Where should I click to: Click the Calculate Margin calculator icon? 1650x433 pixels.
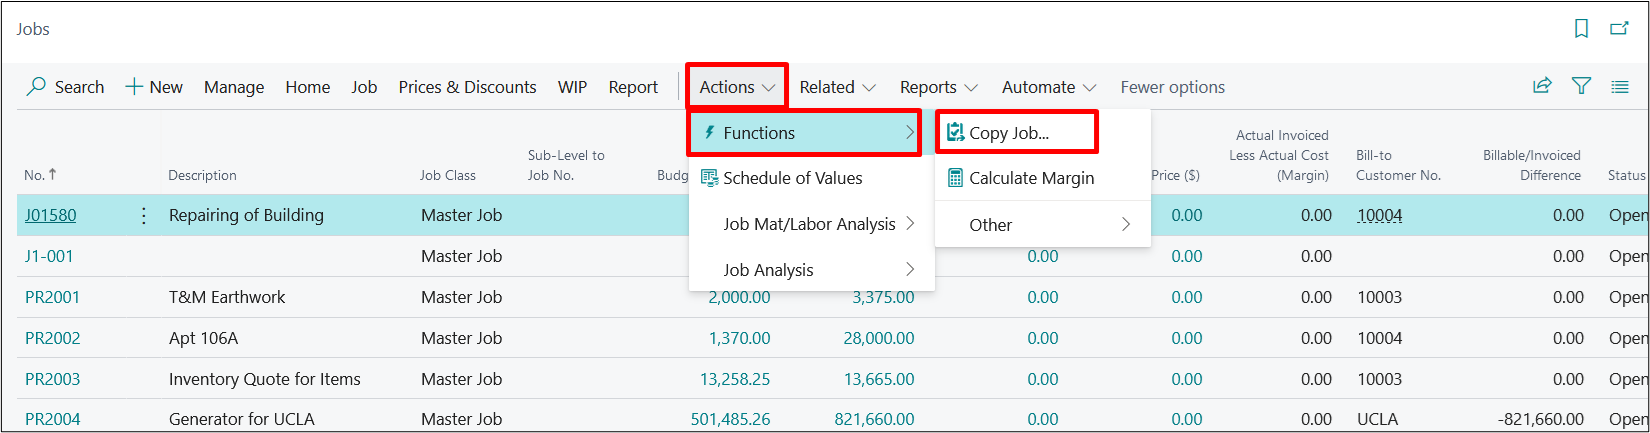coord(955,178)
